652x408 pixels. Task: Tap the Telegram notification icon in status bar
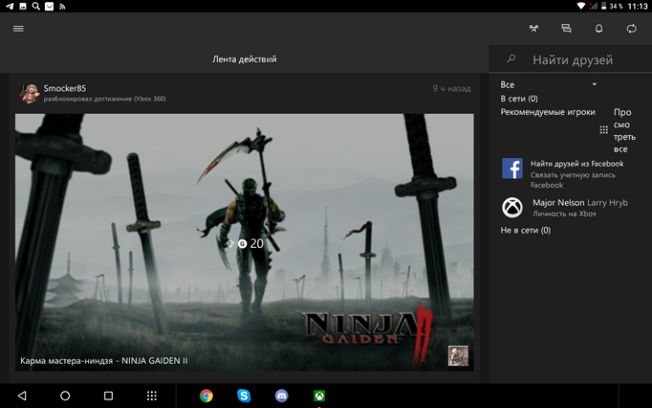tap(9, 6)
